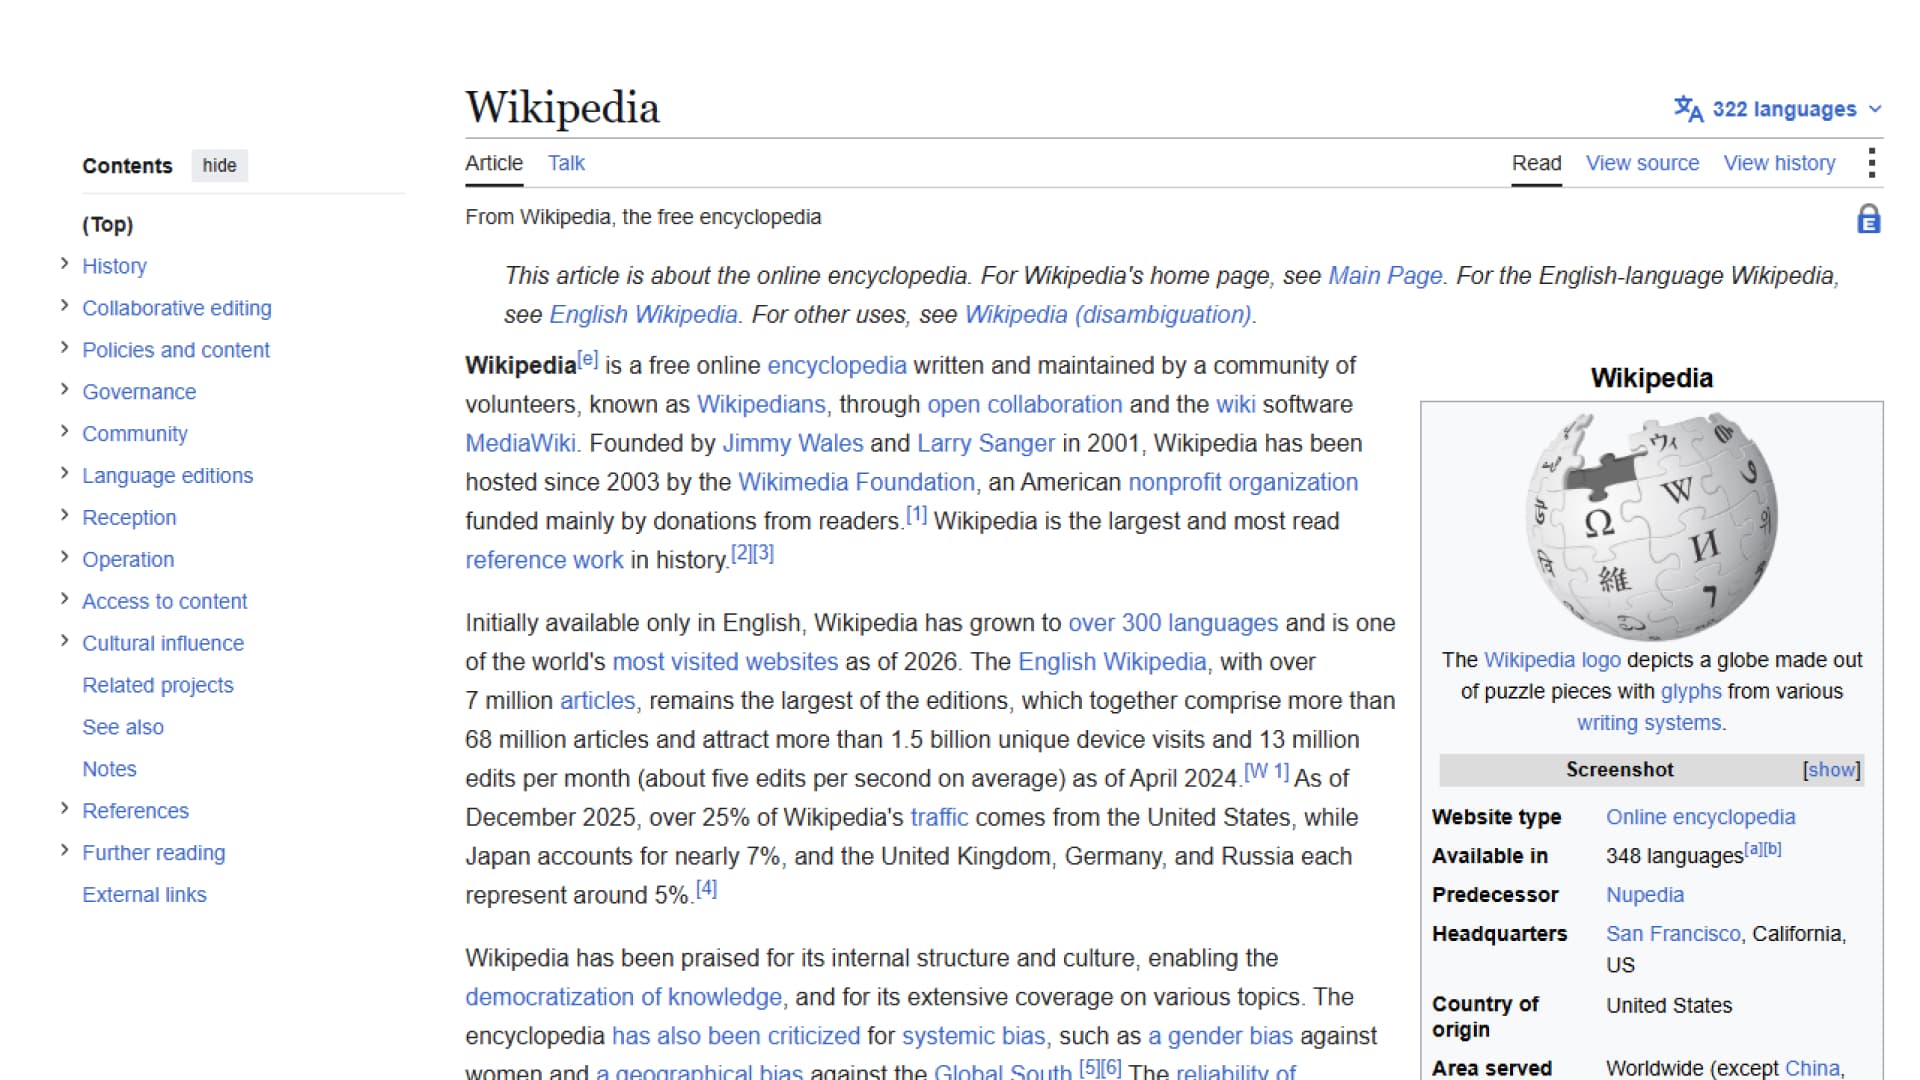Expand the Governance section chevron
The width and height of the screenshot is (1920, 1080).
64,390
